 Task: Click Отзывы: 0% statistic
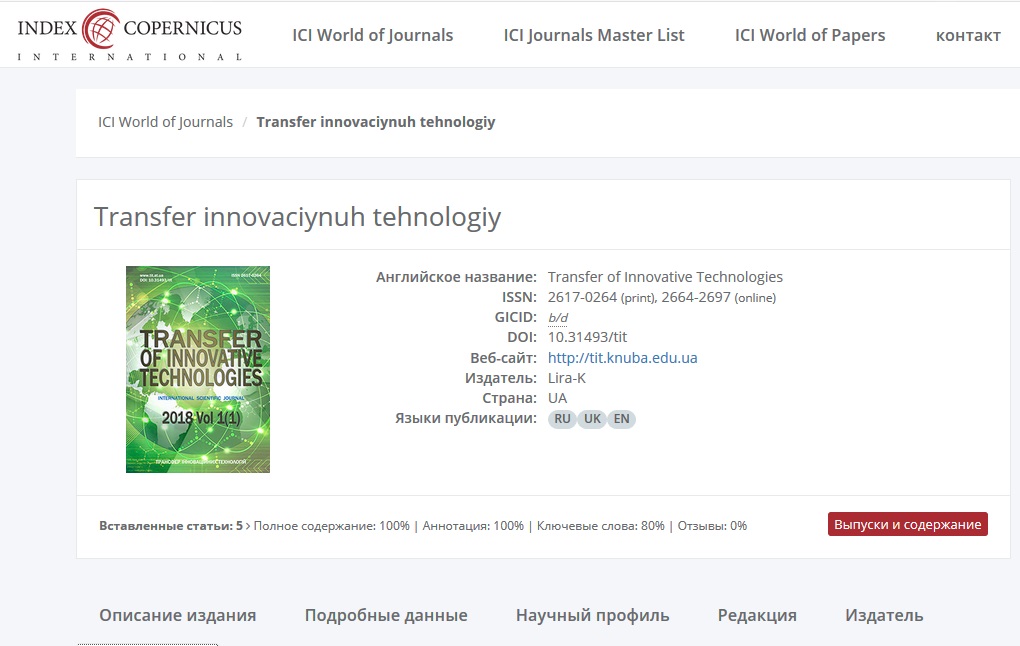(712, 526)
